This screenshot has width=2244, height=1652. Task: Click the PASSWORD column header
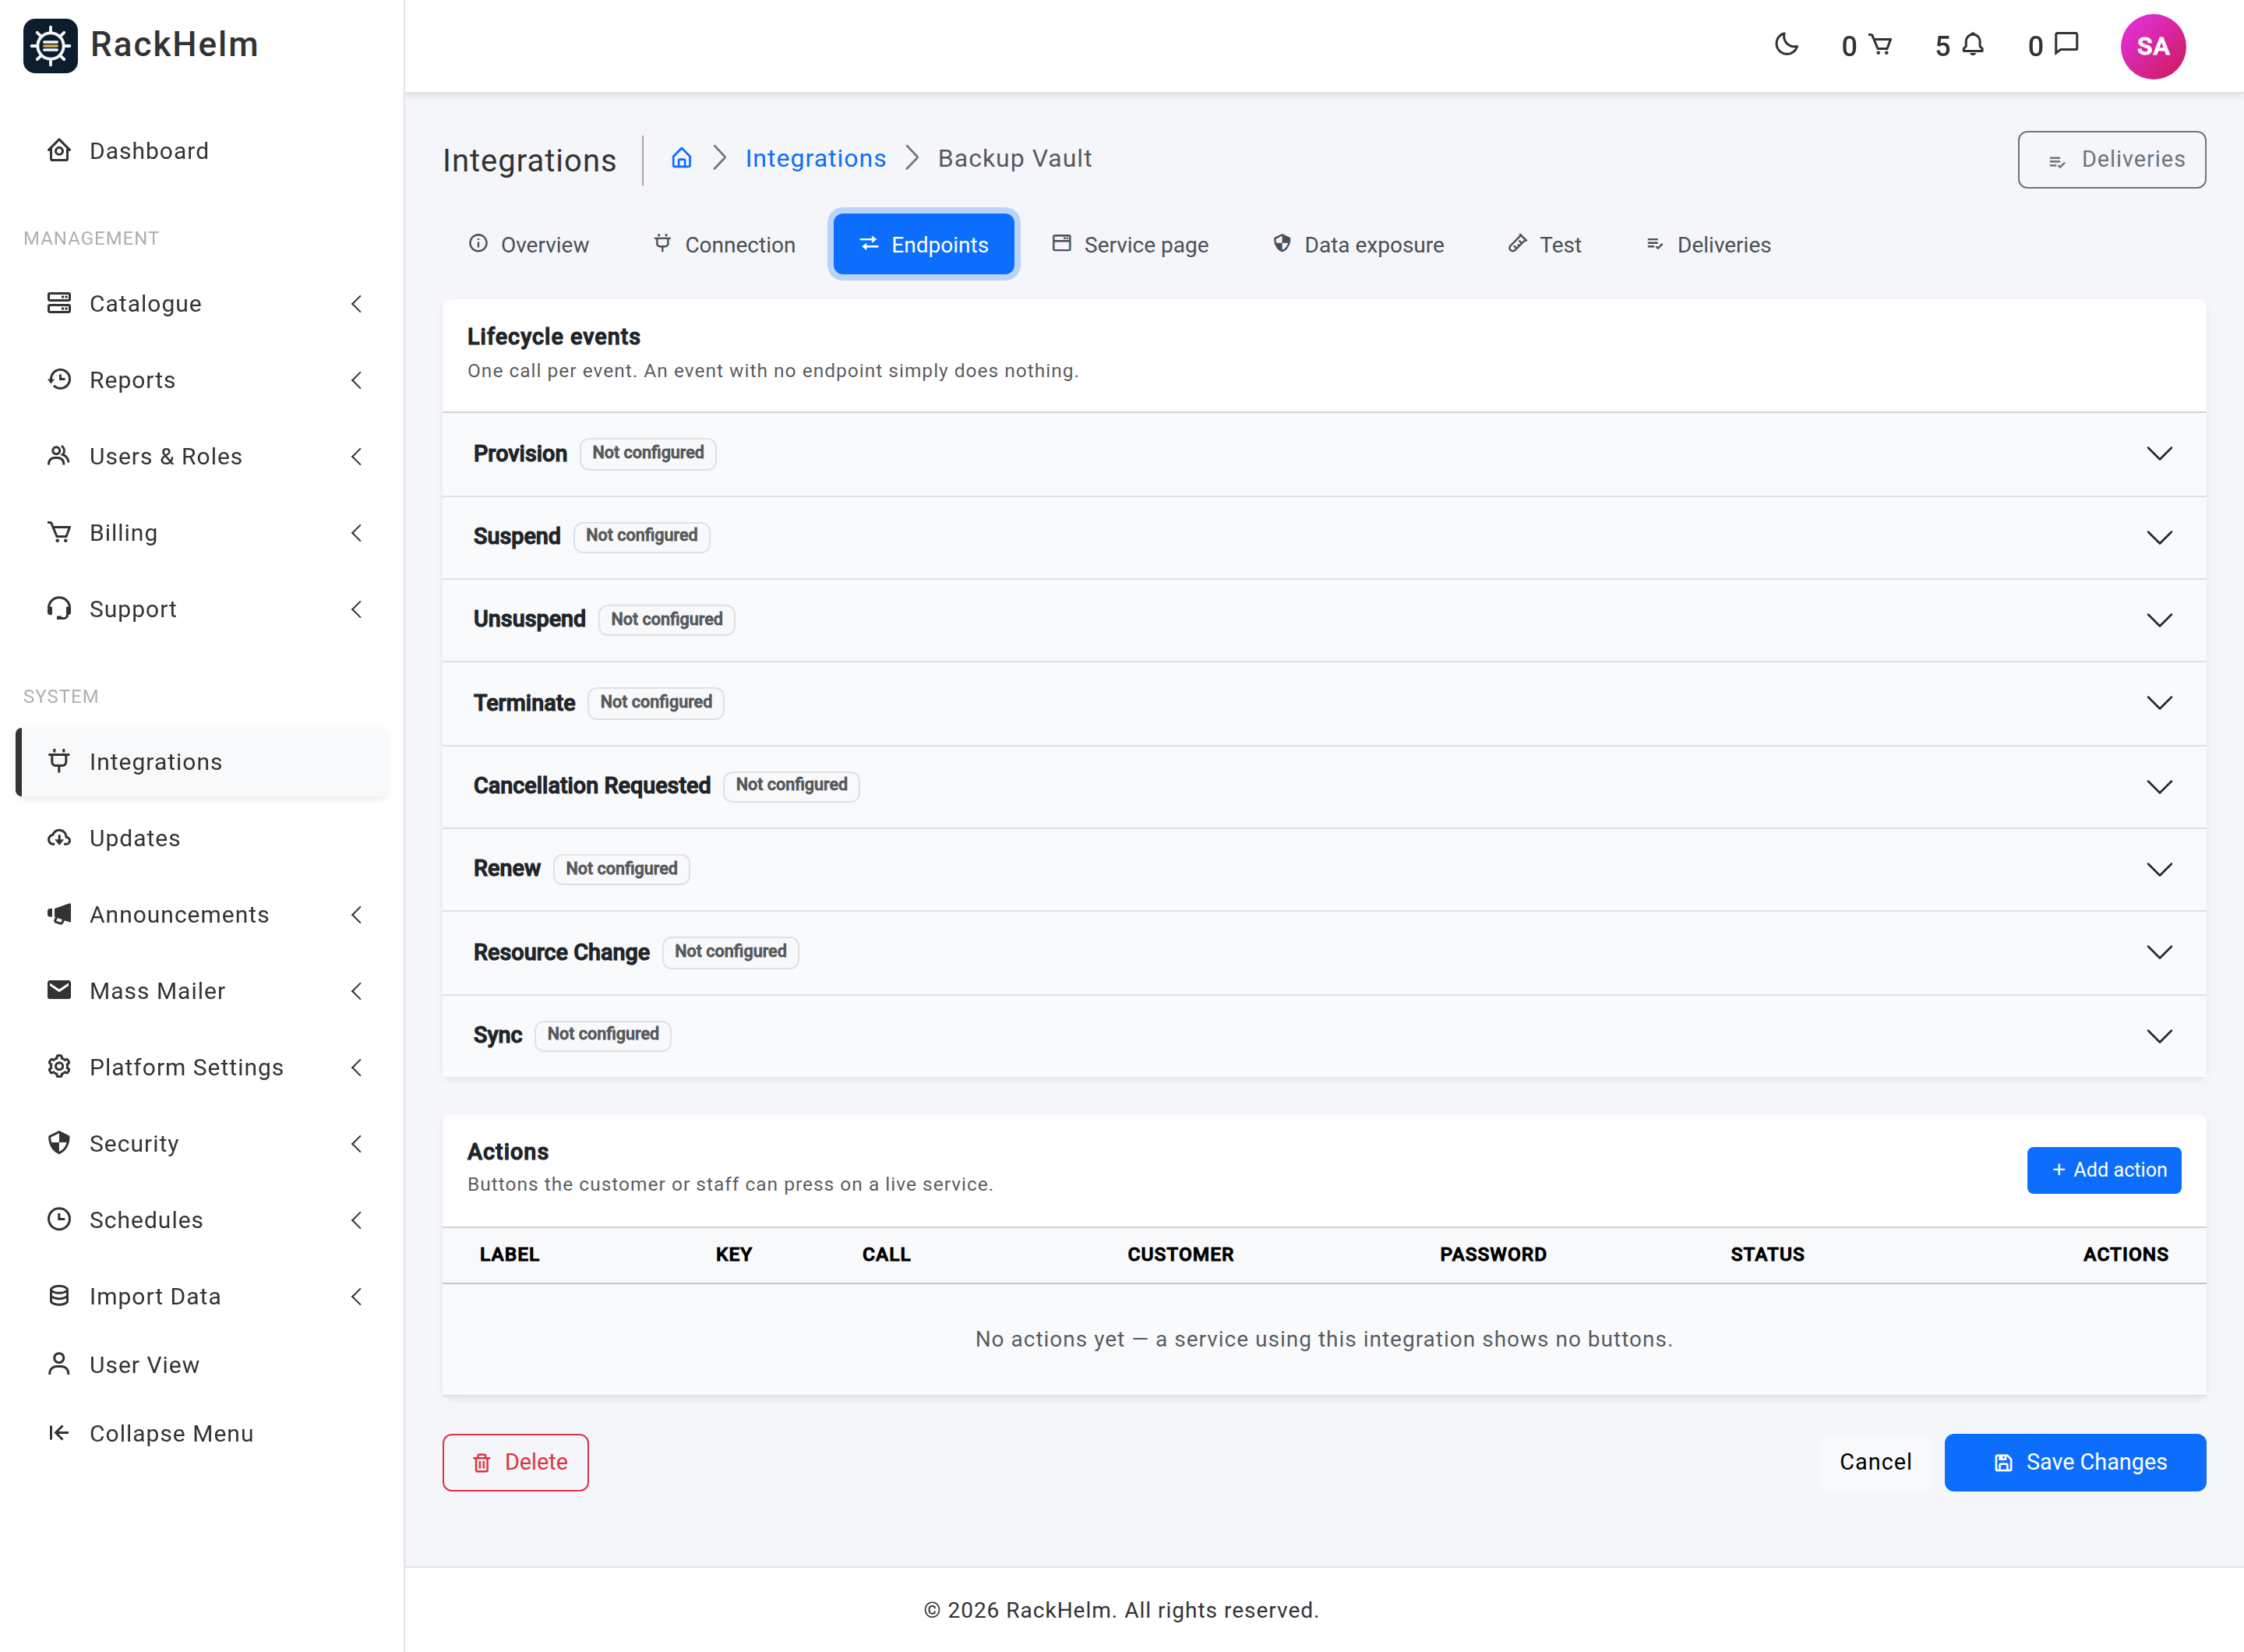tap(1493, 1254)
